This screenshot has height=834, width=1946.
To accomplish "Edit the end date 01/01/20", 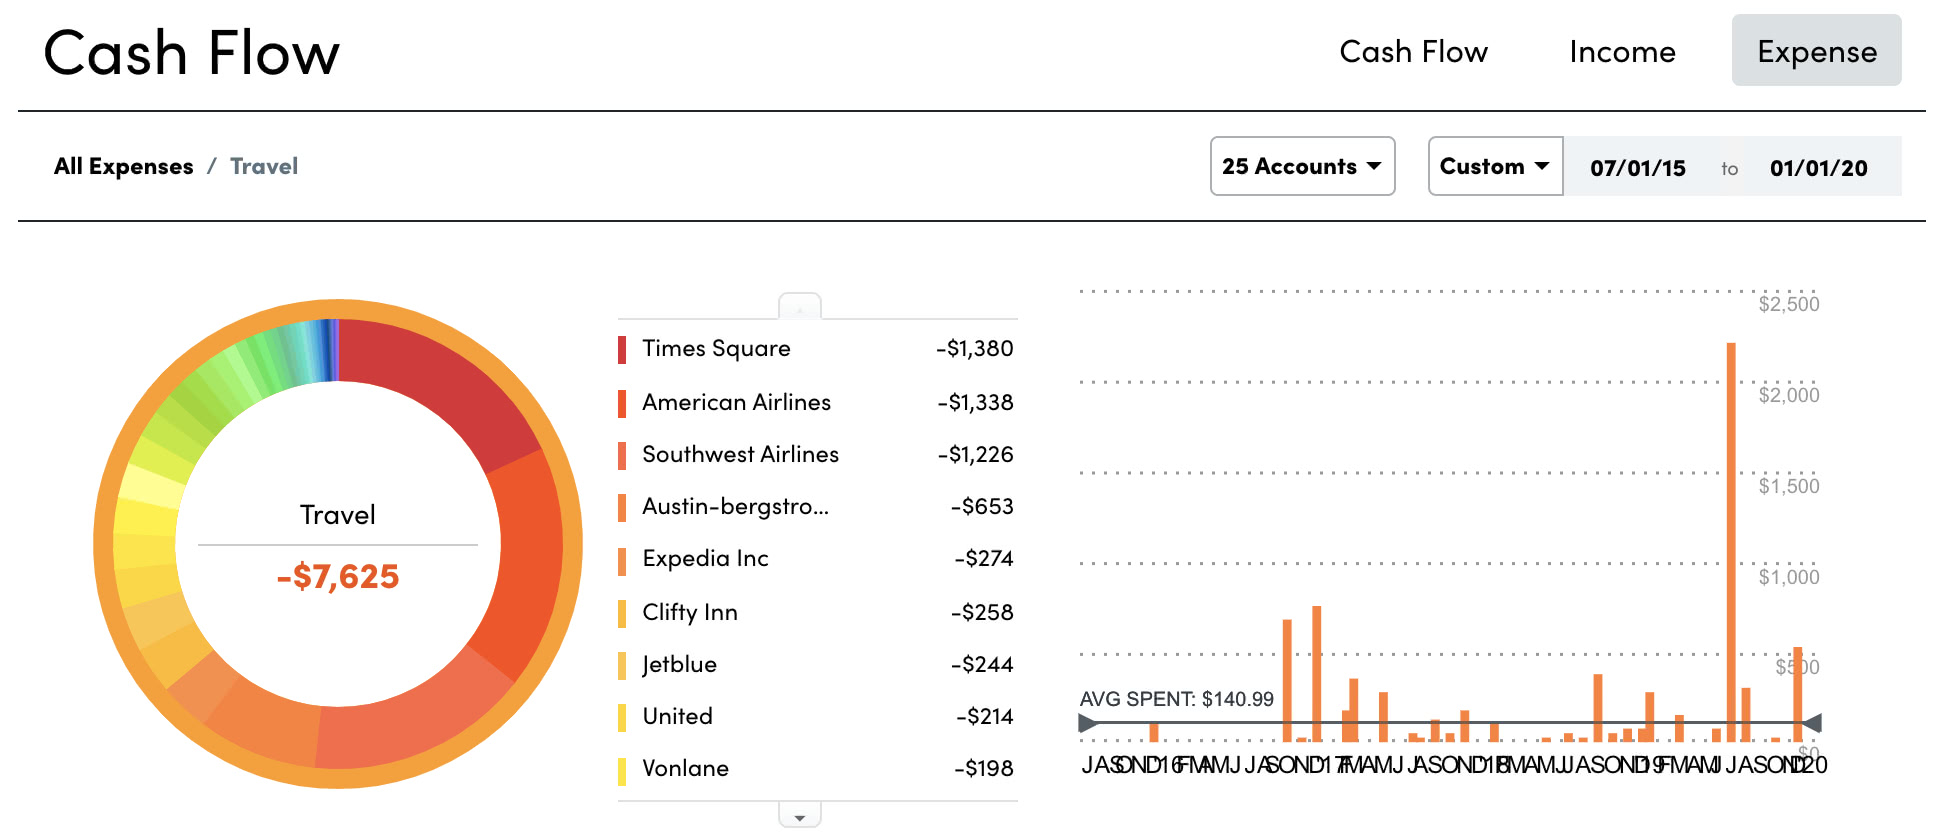I will tap(1818, 168).
